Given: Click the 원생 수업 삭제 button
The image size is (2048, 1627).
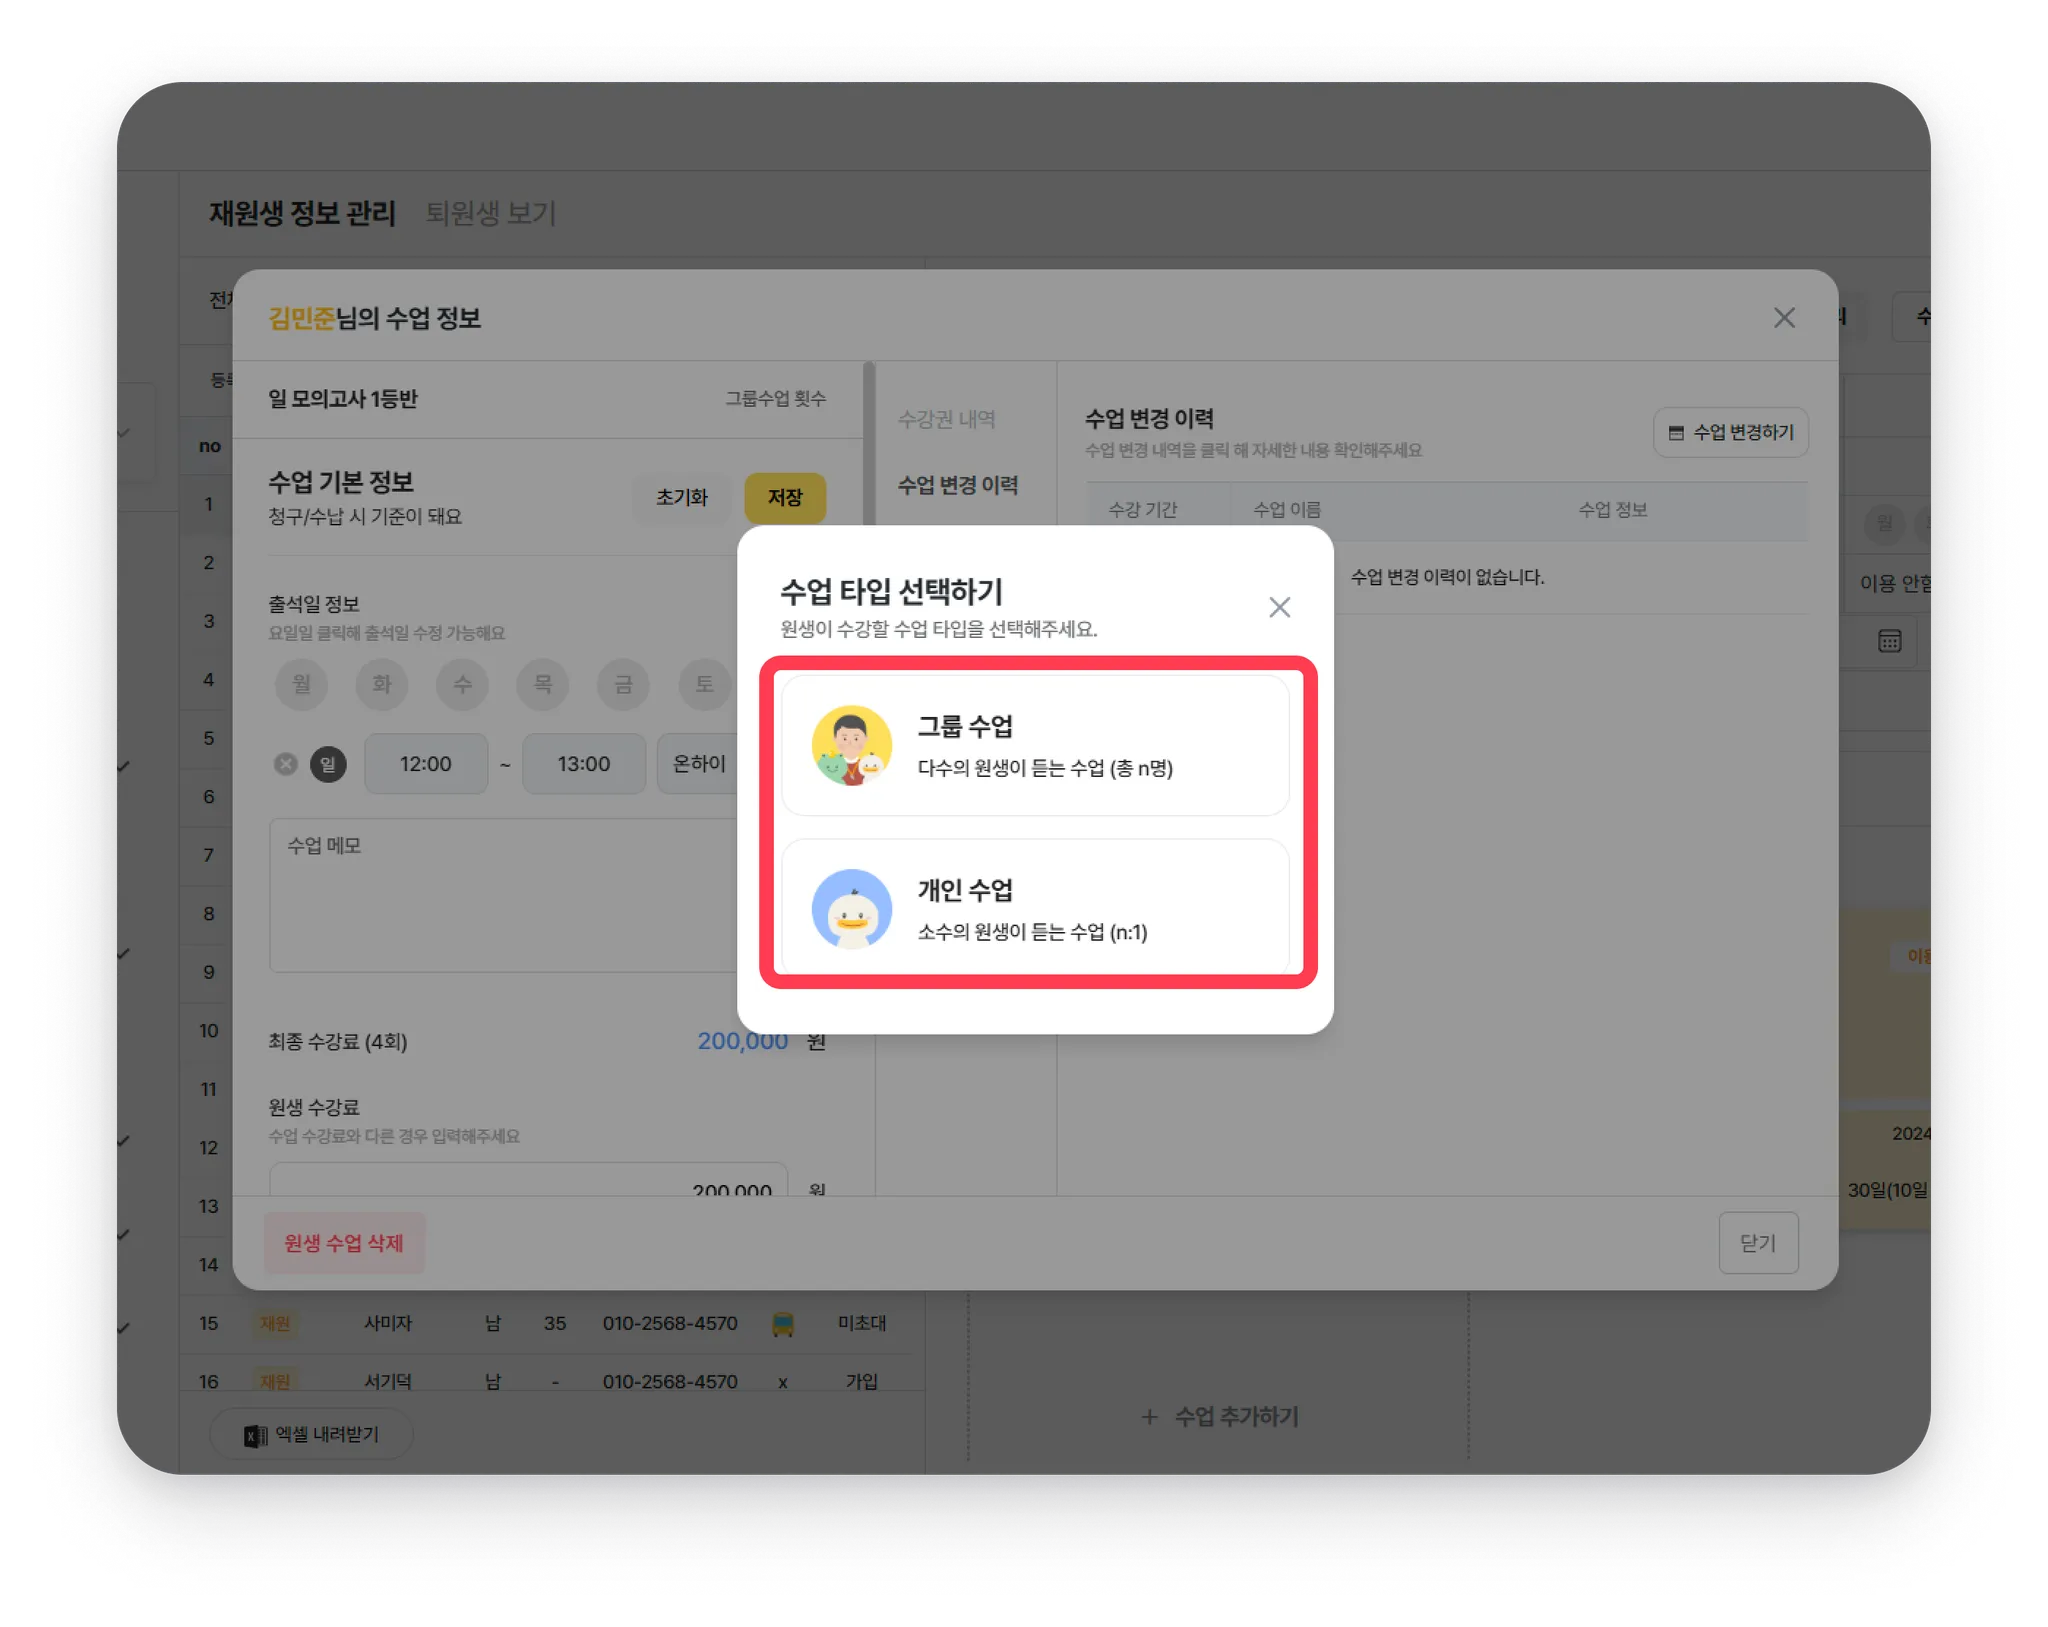Looking at the screenshot, I should click(x=344, y=1243).
